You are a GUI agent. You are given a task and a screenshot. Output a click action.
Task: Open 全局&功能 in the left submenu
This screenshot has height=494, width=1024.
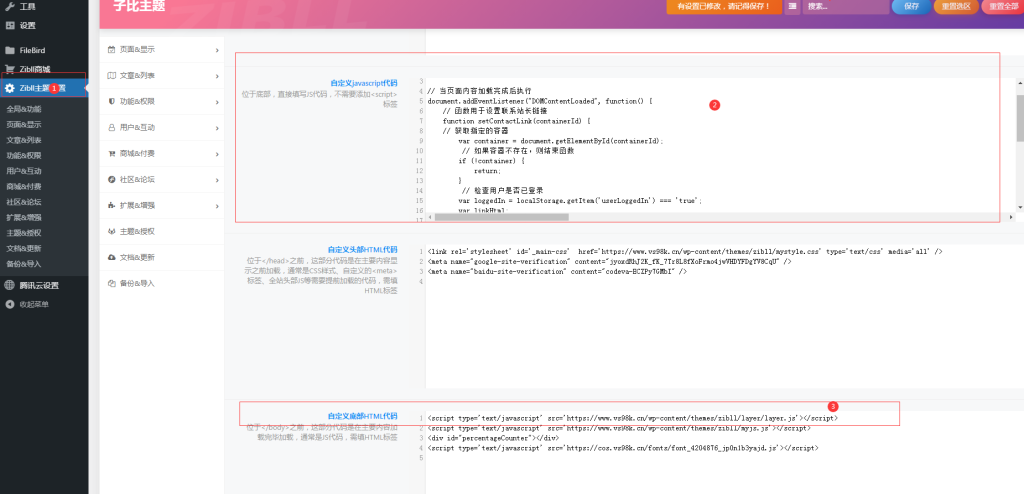click(24, 109)
